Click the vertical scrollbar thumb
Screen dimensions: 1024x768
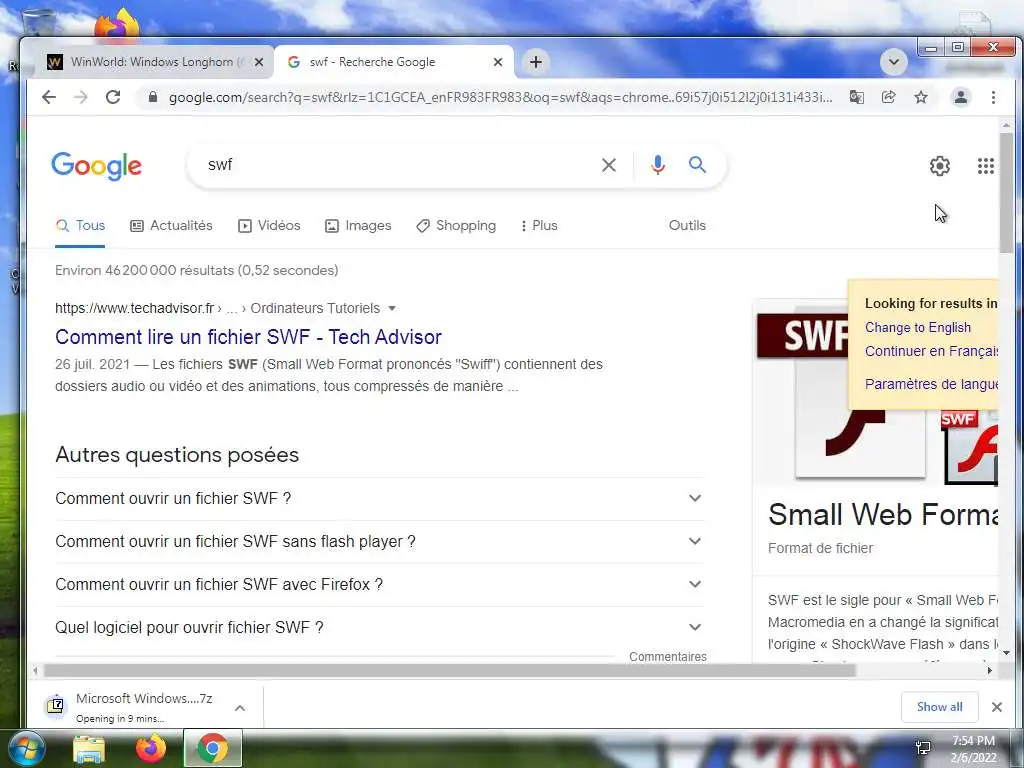pos(1006,193)
